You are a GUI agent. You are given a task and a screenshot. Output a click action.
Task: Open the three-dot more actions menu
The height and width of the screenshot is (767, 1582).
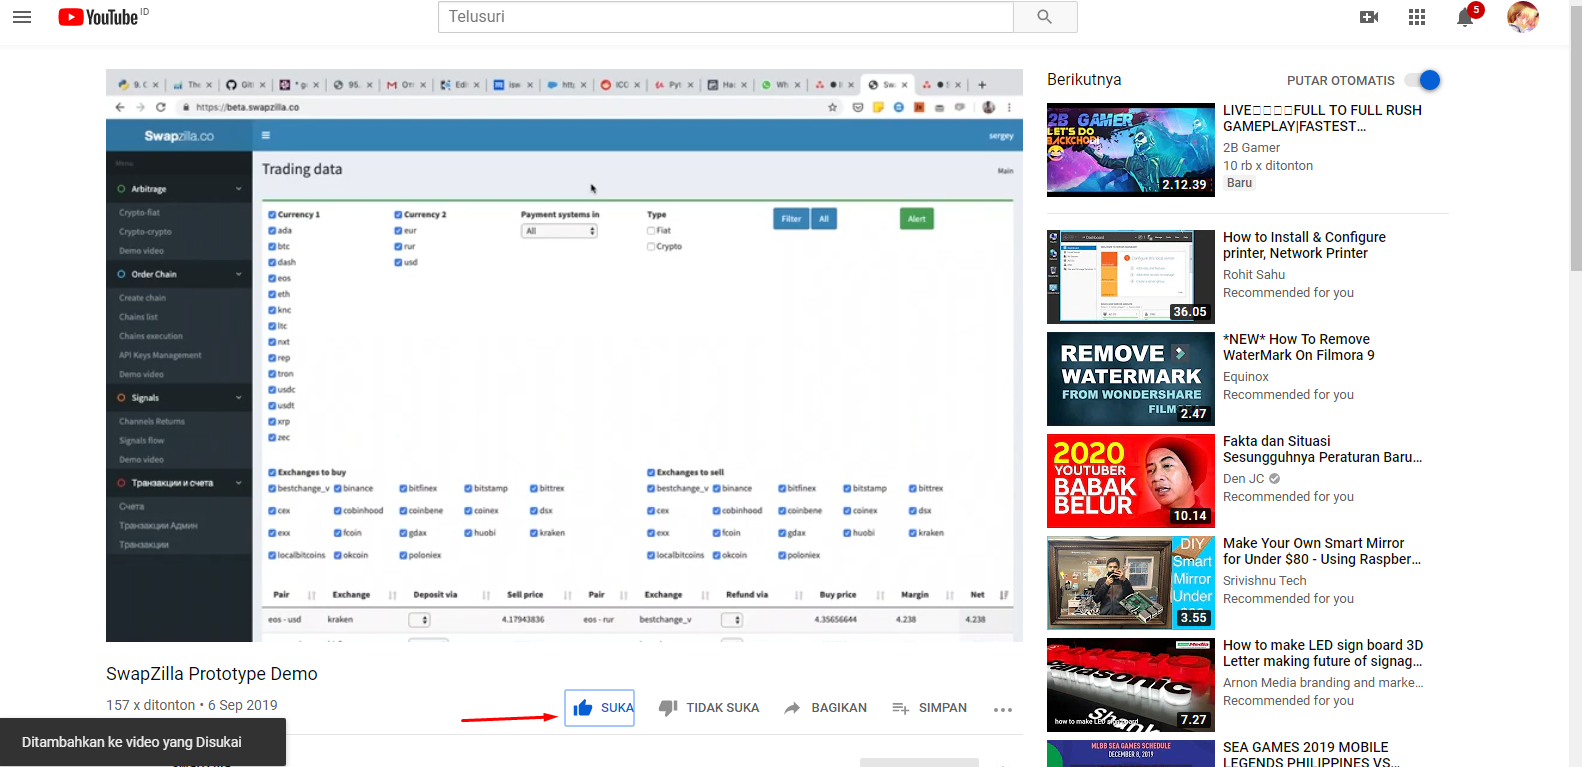pyautogui.click(x=1003, y=709)
